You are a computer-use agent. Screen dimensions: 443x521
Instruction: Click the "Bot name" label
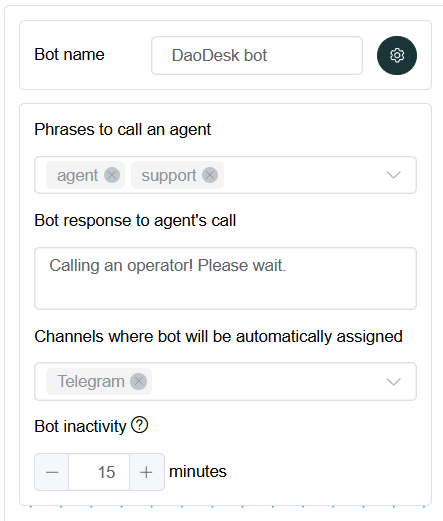point(69,54)
